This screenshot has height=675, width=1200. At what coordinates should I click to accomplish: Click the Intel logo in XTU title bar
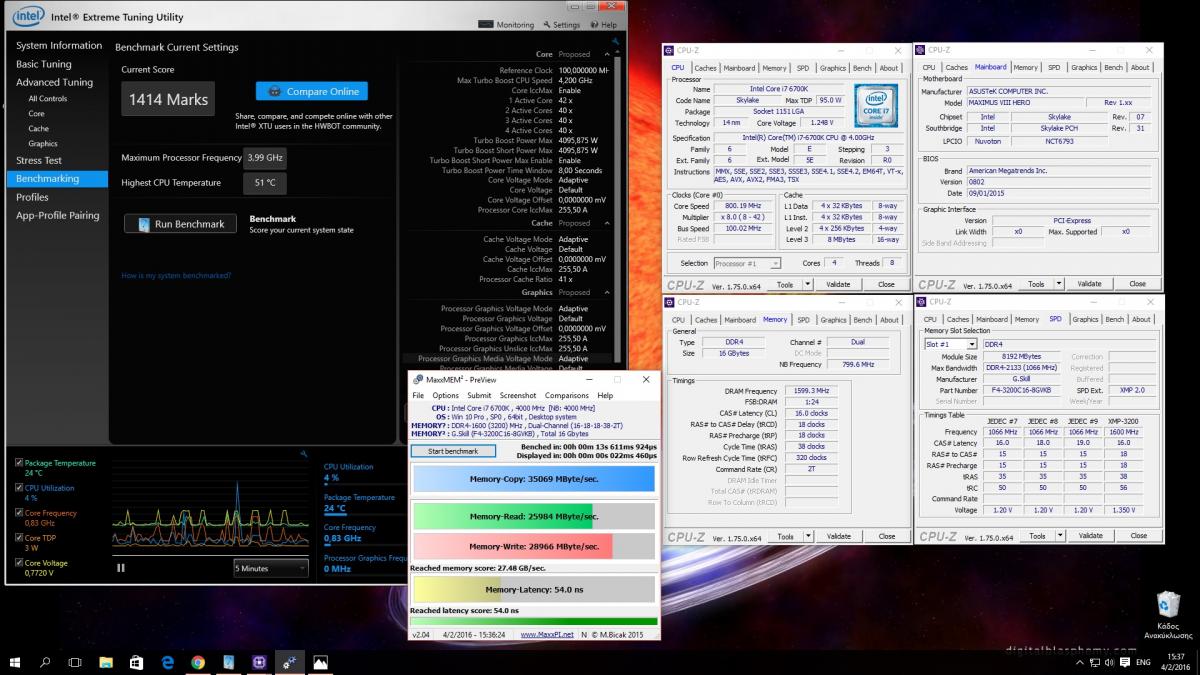(26, 17)
